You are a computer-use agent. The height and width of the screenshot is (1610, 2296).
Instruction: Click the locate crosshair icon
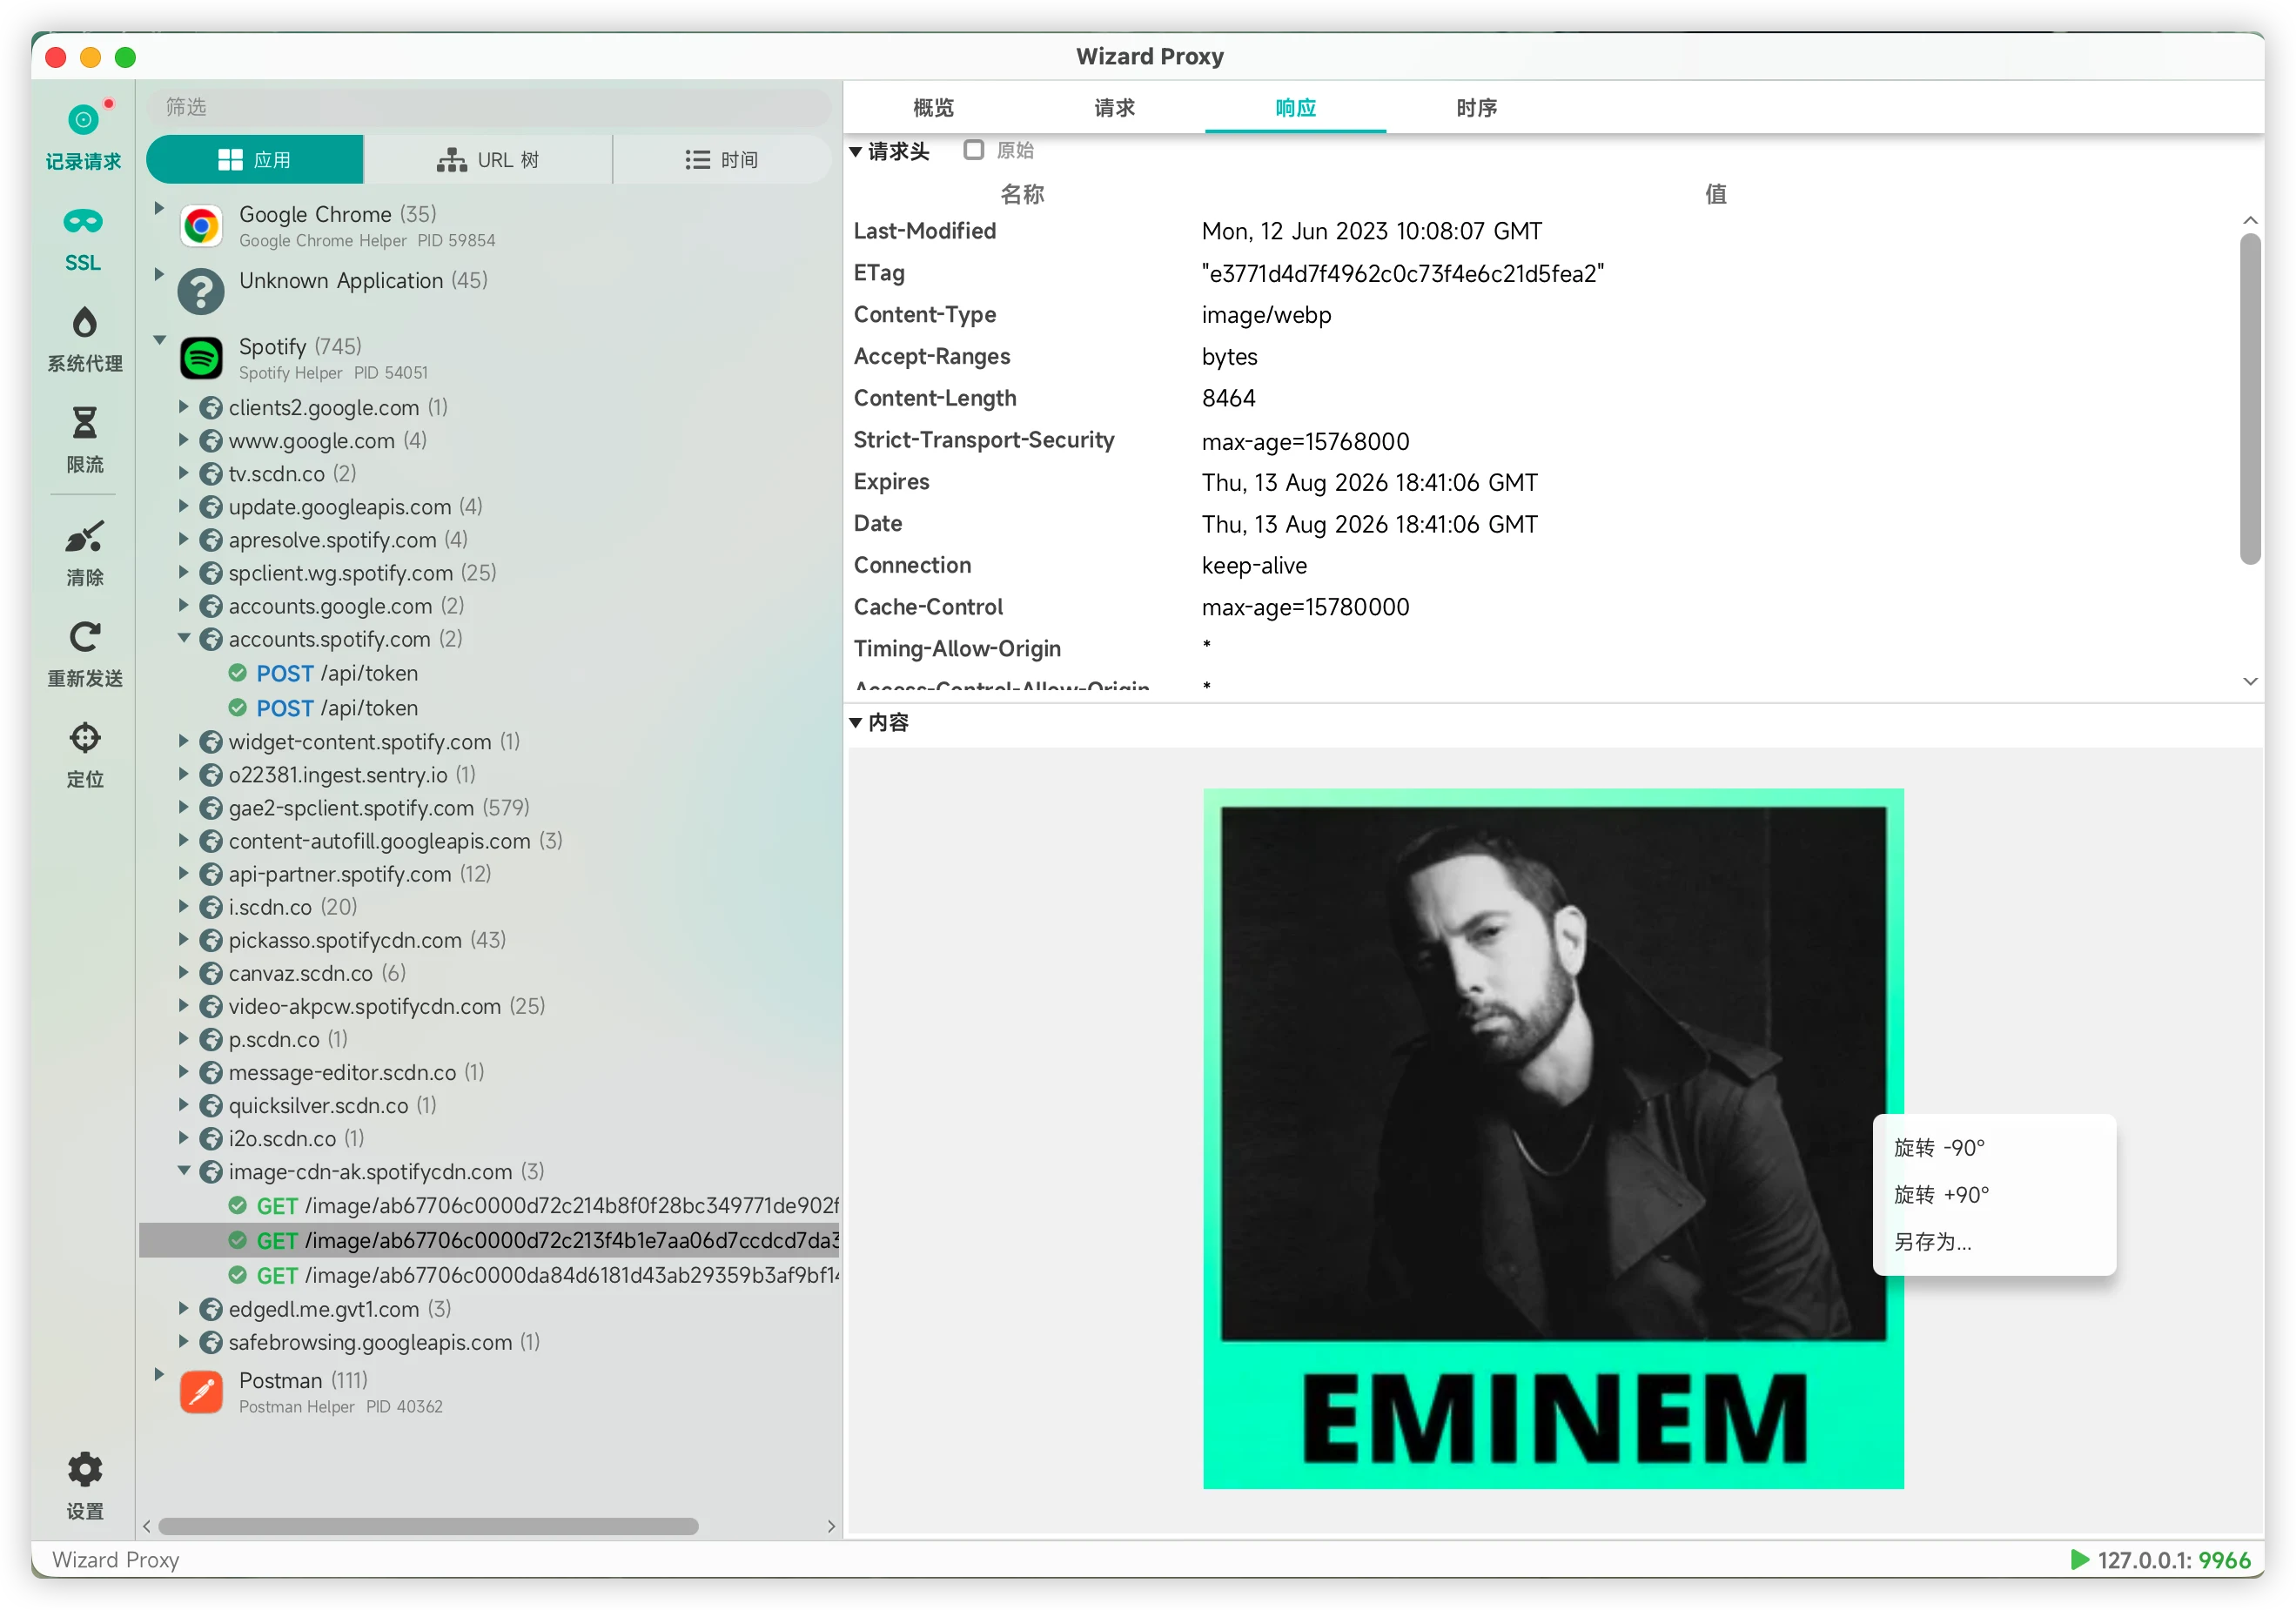pos(84,738)
